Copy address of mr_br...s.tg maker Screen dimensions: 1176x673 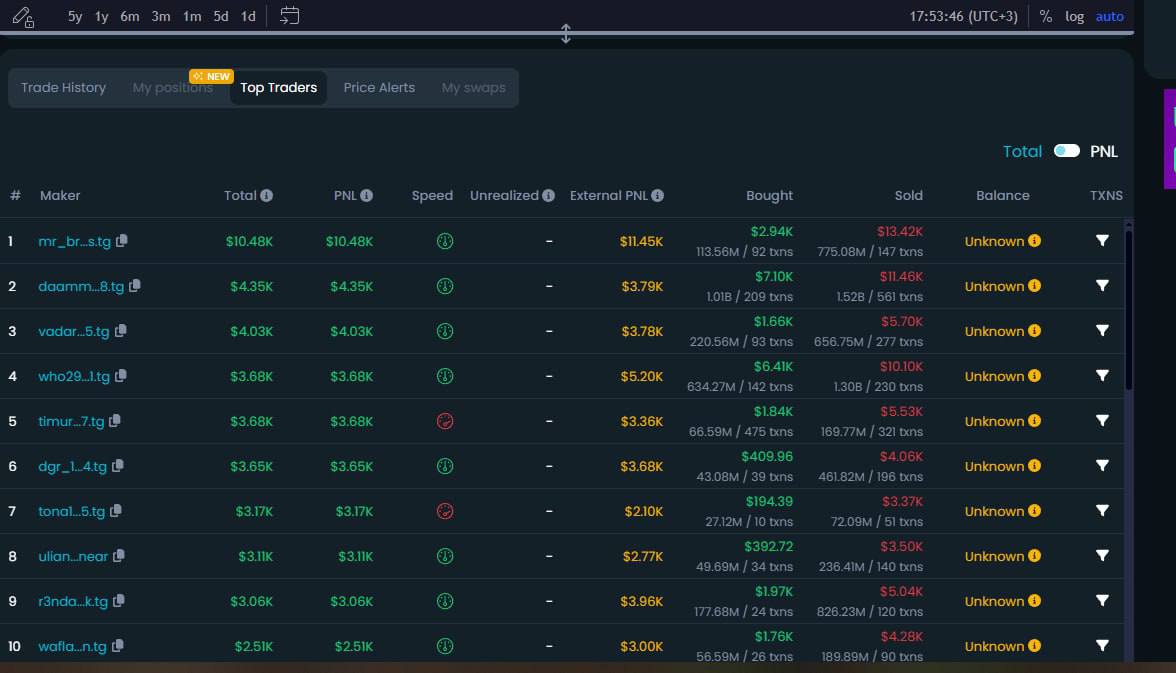(122, 241)
